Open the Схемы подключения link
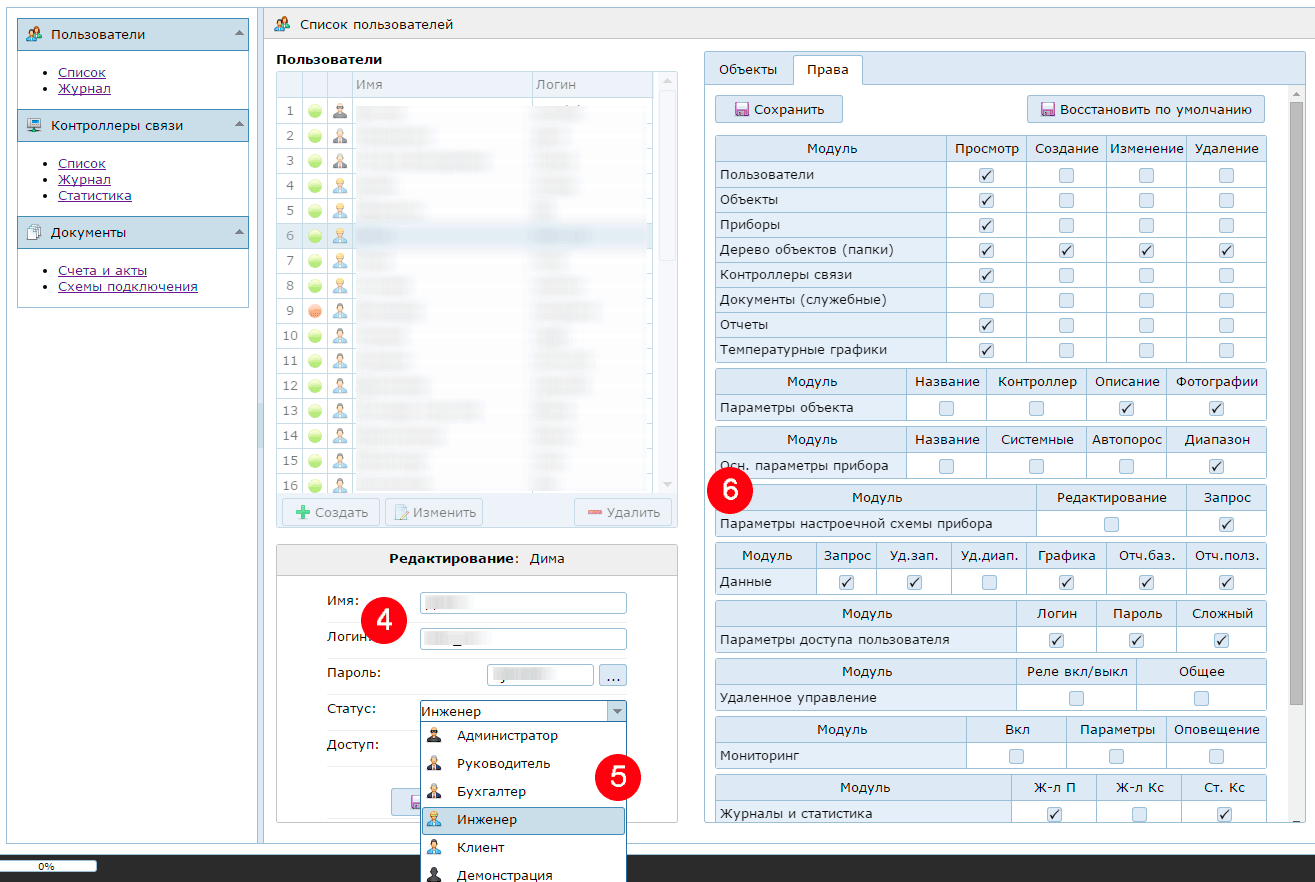The image size is (1315, 882). pyautogui.click(x=127, y=287)
